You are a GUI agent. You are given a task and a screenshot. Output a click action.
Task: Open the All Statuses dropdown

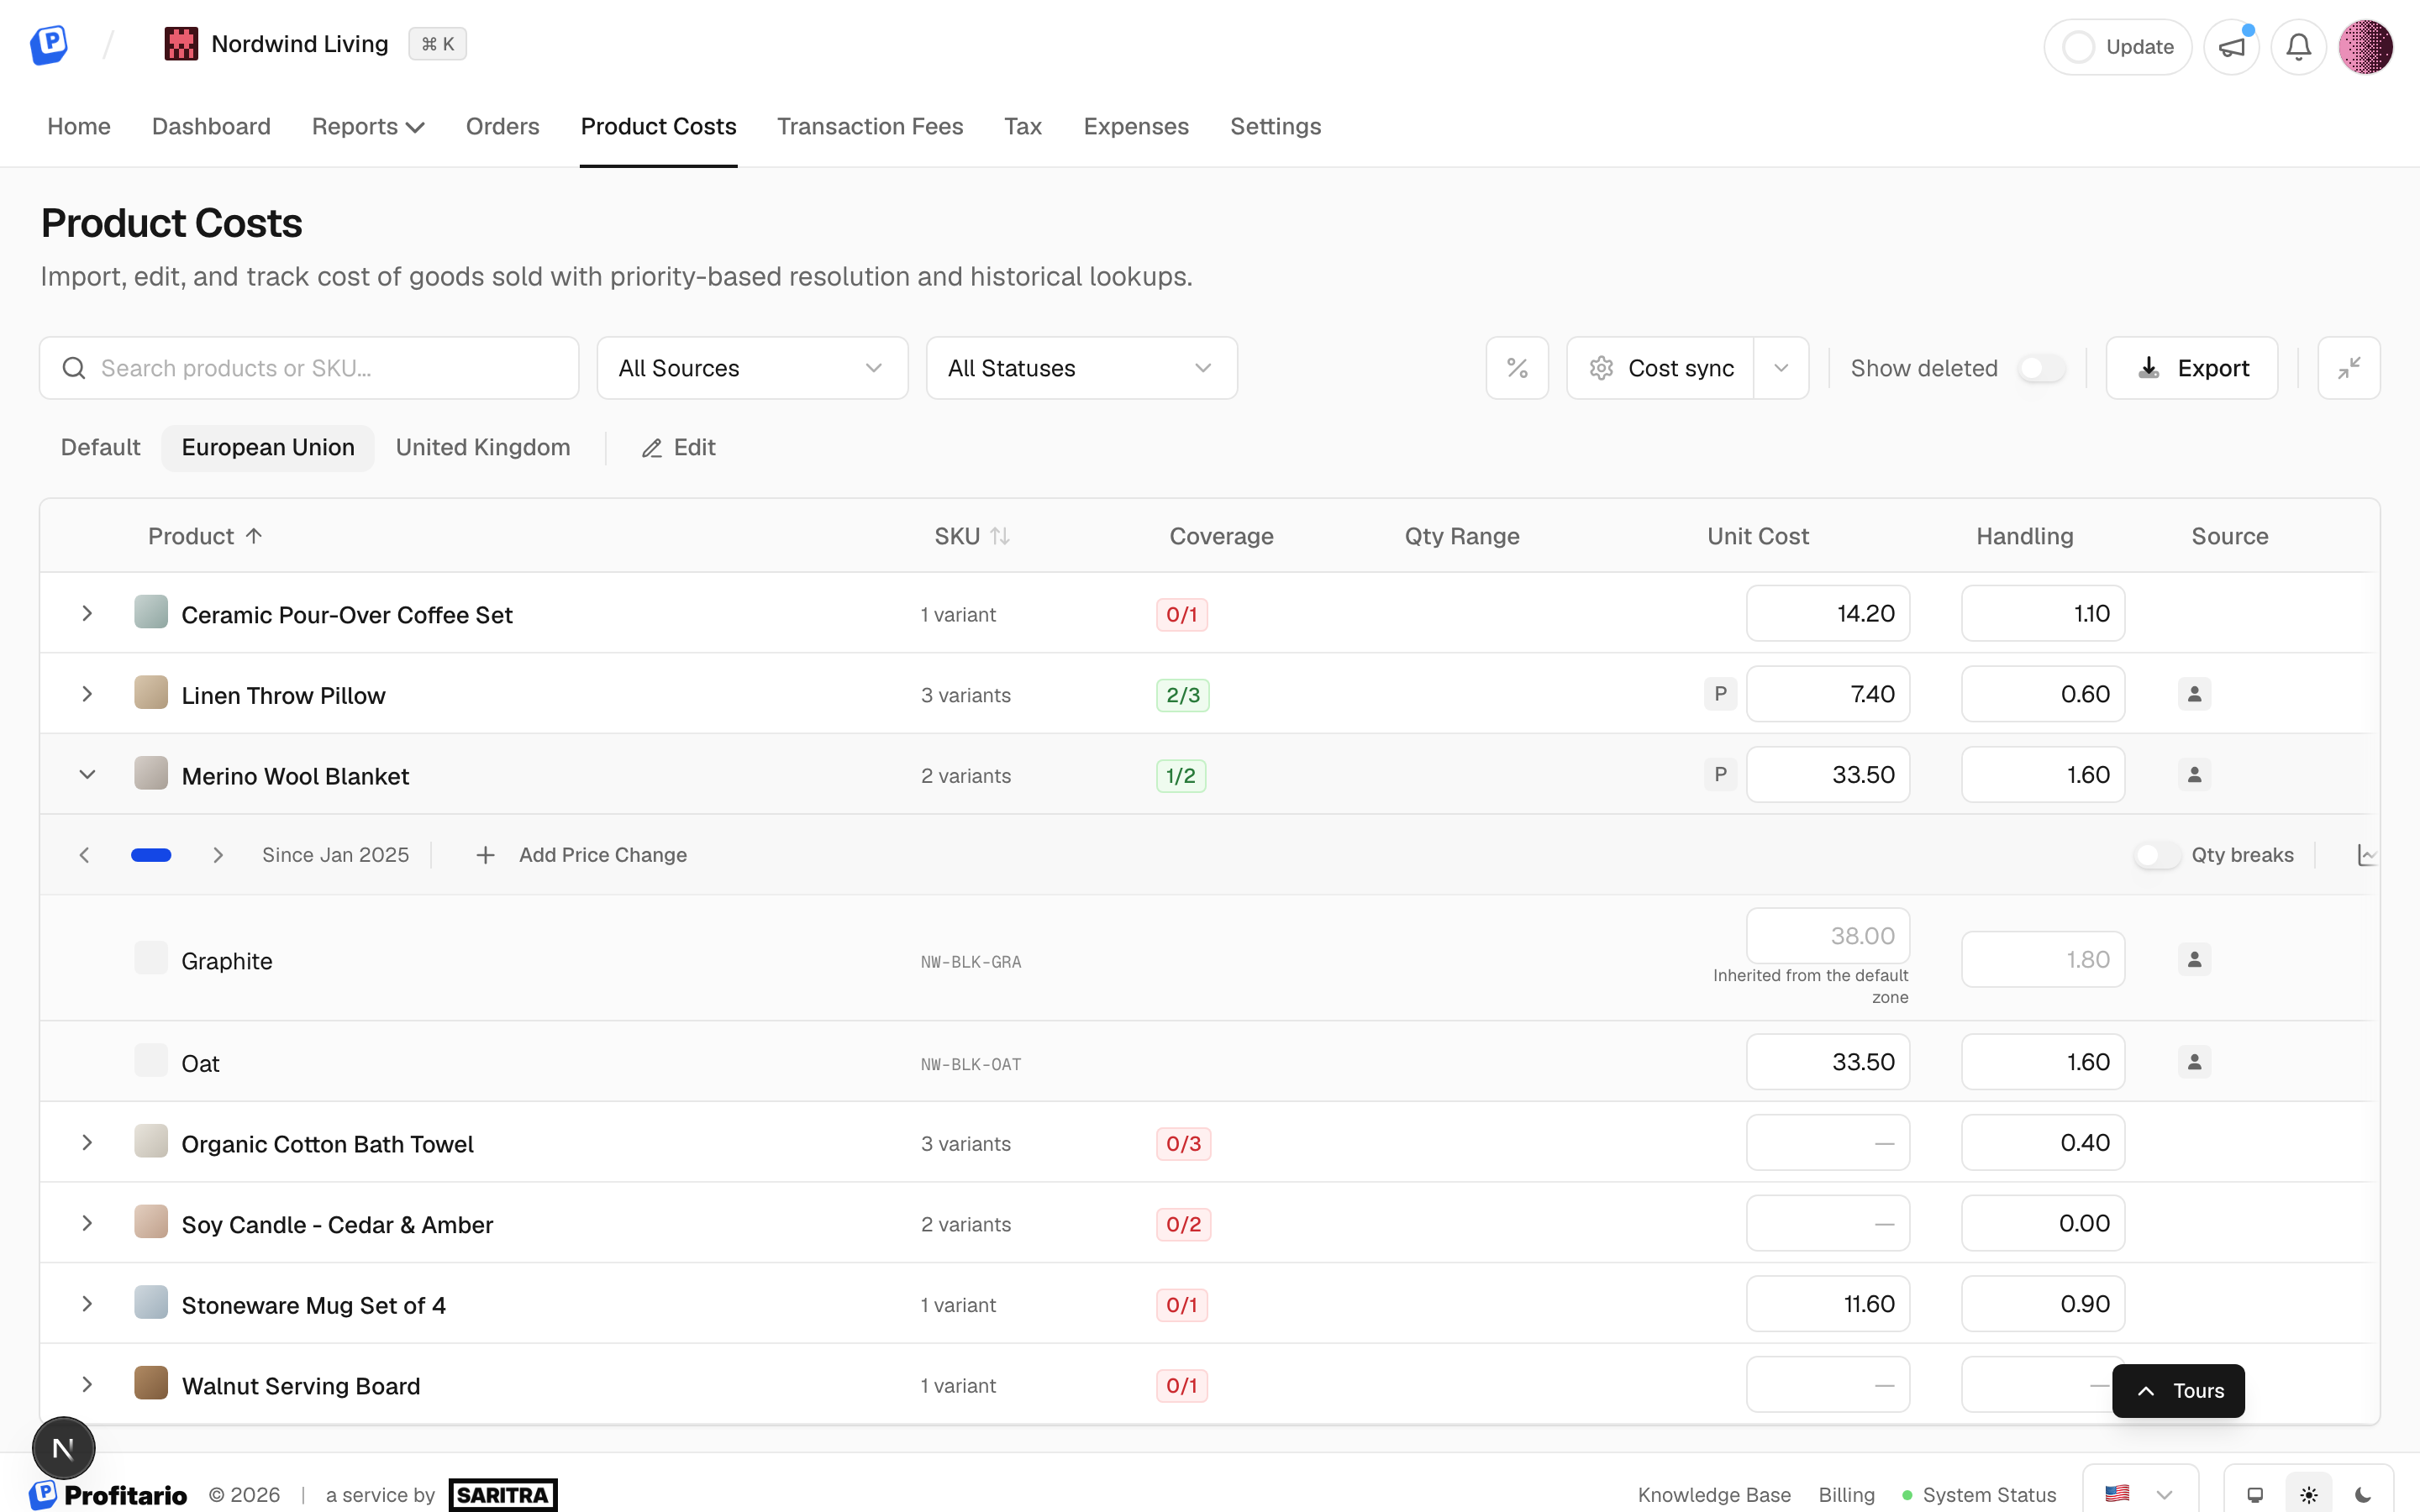coord(1081,368)
